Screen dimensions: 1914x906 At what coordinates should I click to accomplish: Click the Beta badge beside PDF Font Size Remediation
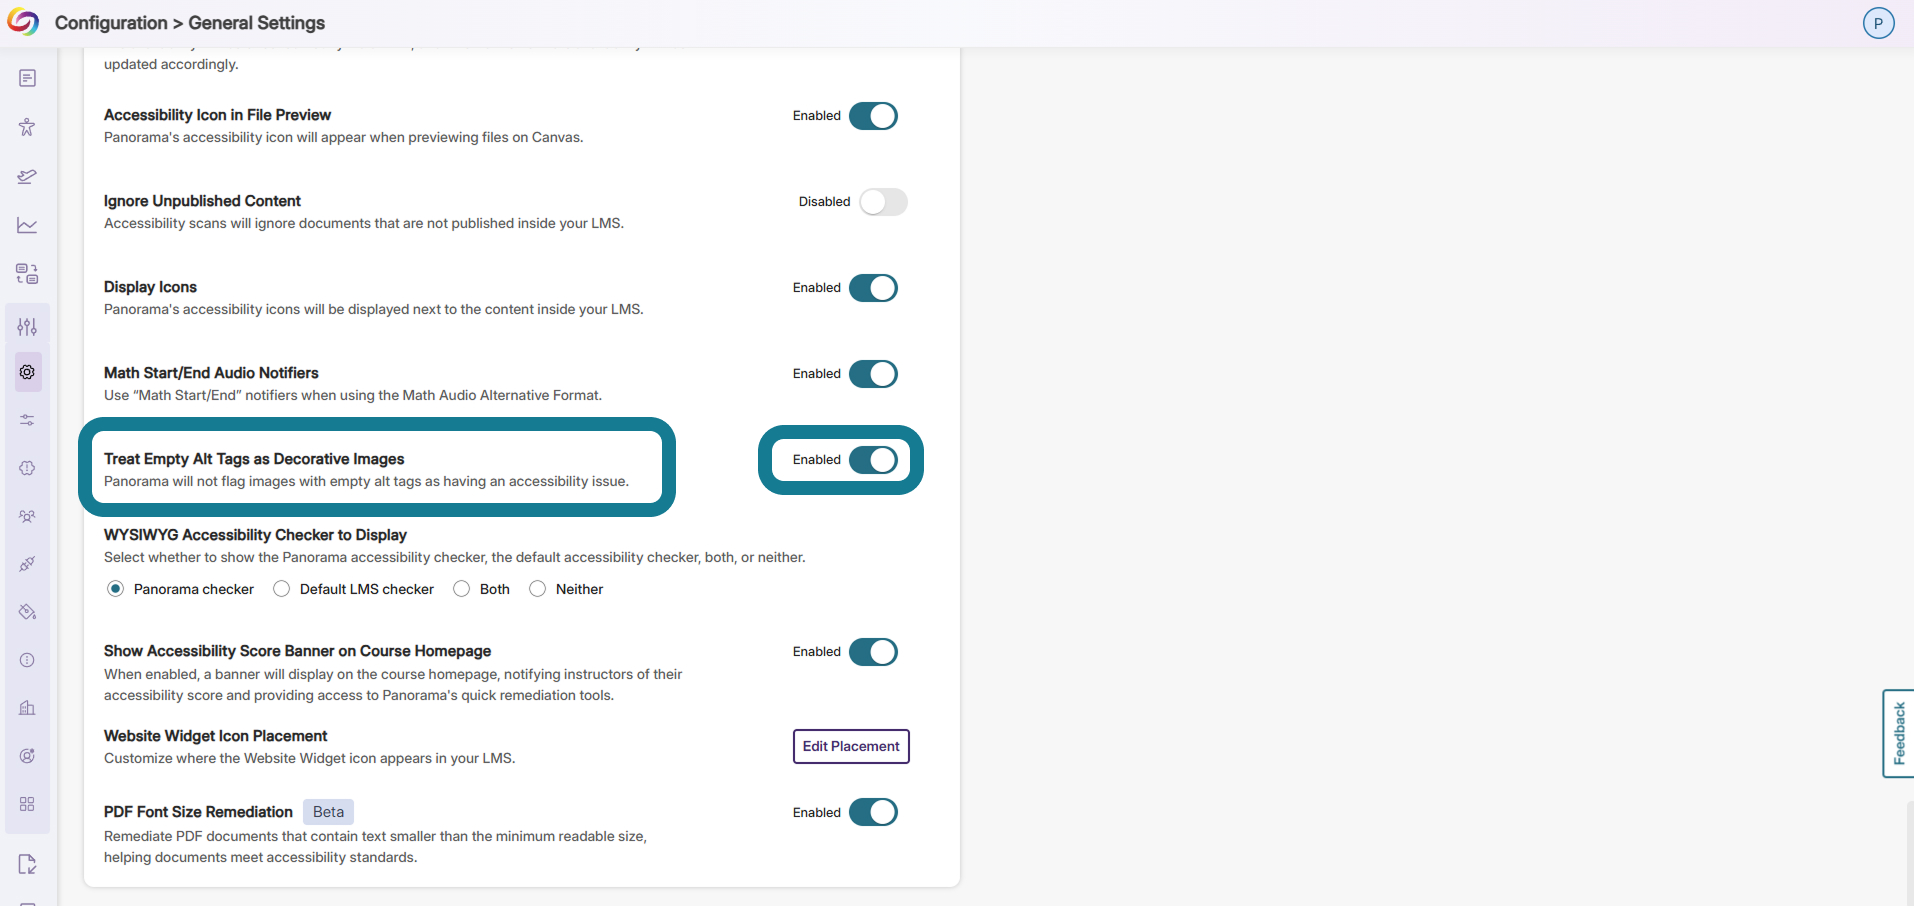pos(328,812)
